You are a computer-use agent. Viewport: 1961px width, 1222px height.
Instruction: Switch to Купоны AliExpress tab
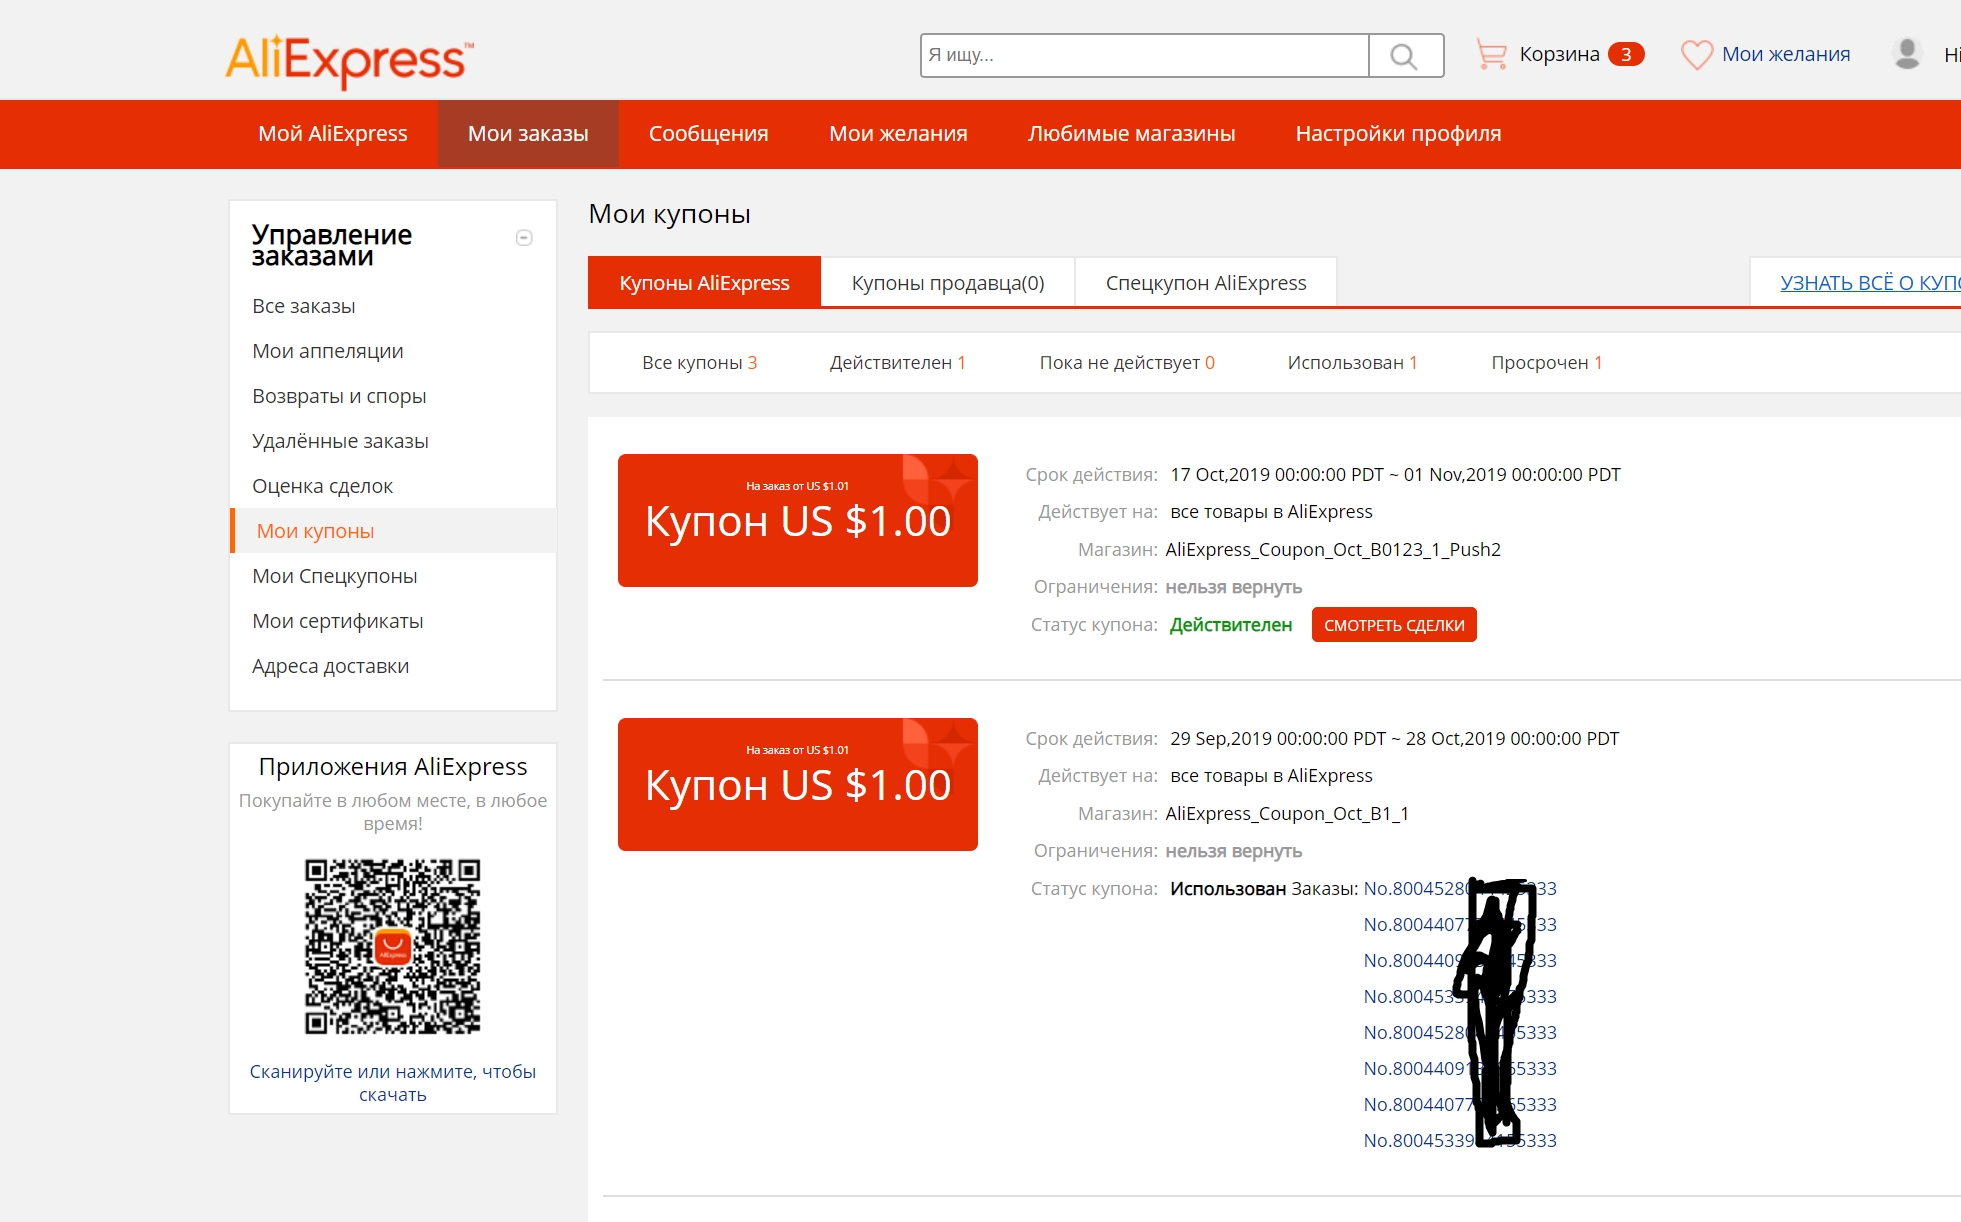click(704, 282)
